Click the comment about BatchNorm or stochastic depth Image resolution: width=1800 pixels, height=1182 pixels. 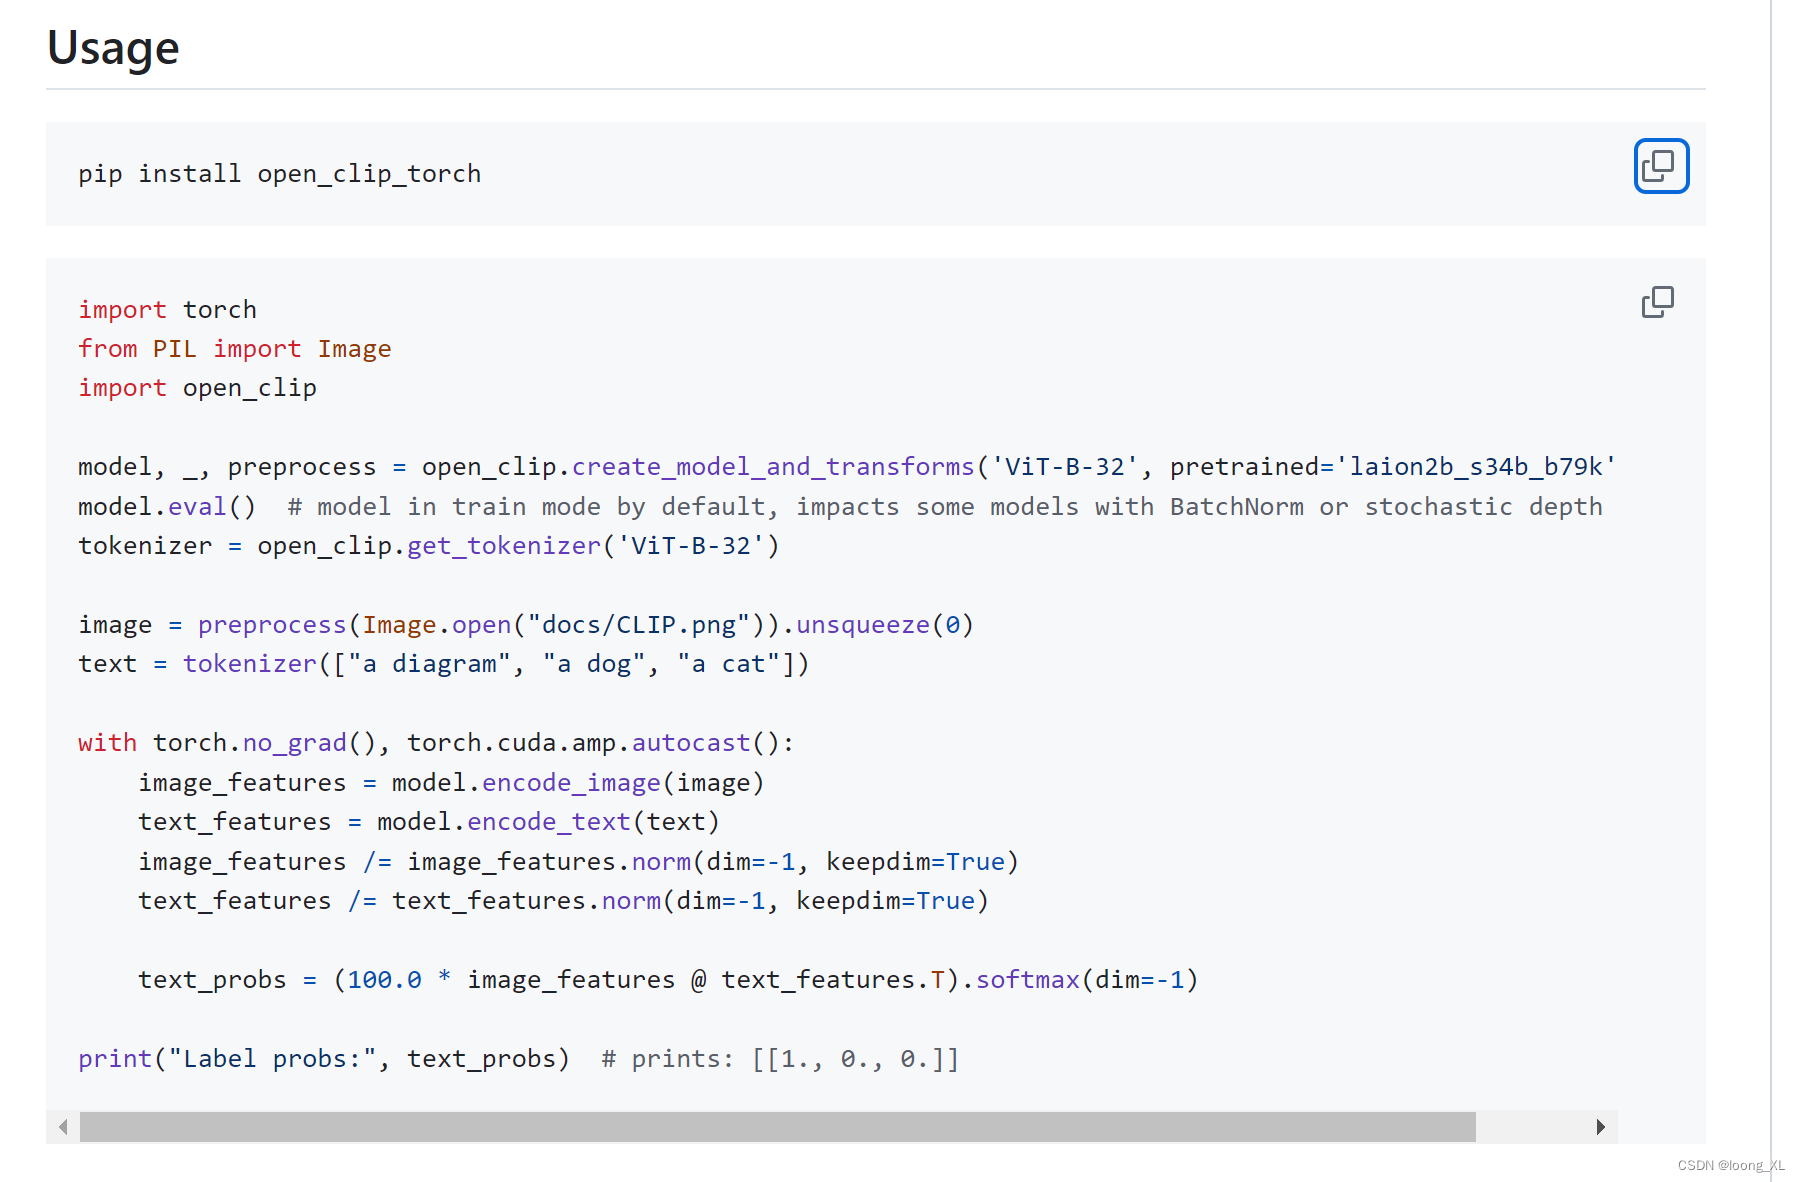[x=945, y=507]
